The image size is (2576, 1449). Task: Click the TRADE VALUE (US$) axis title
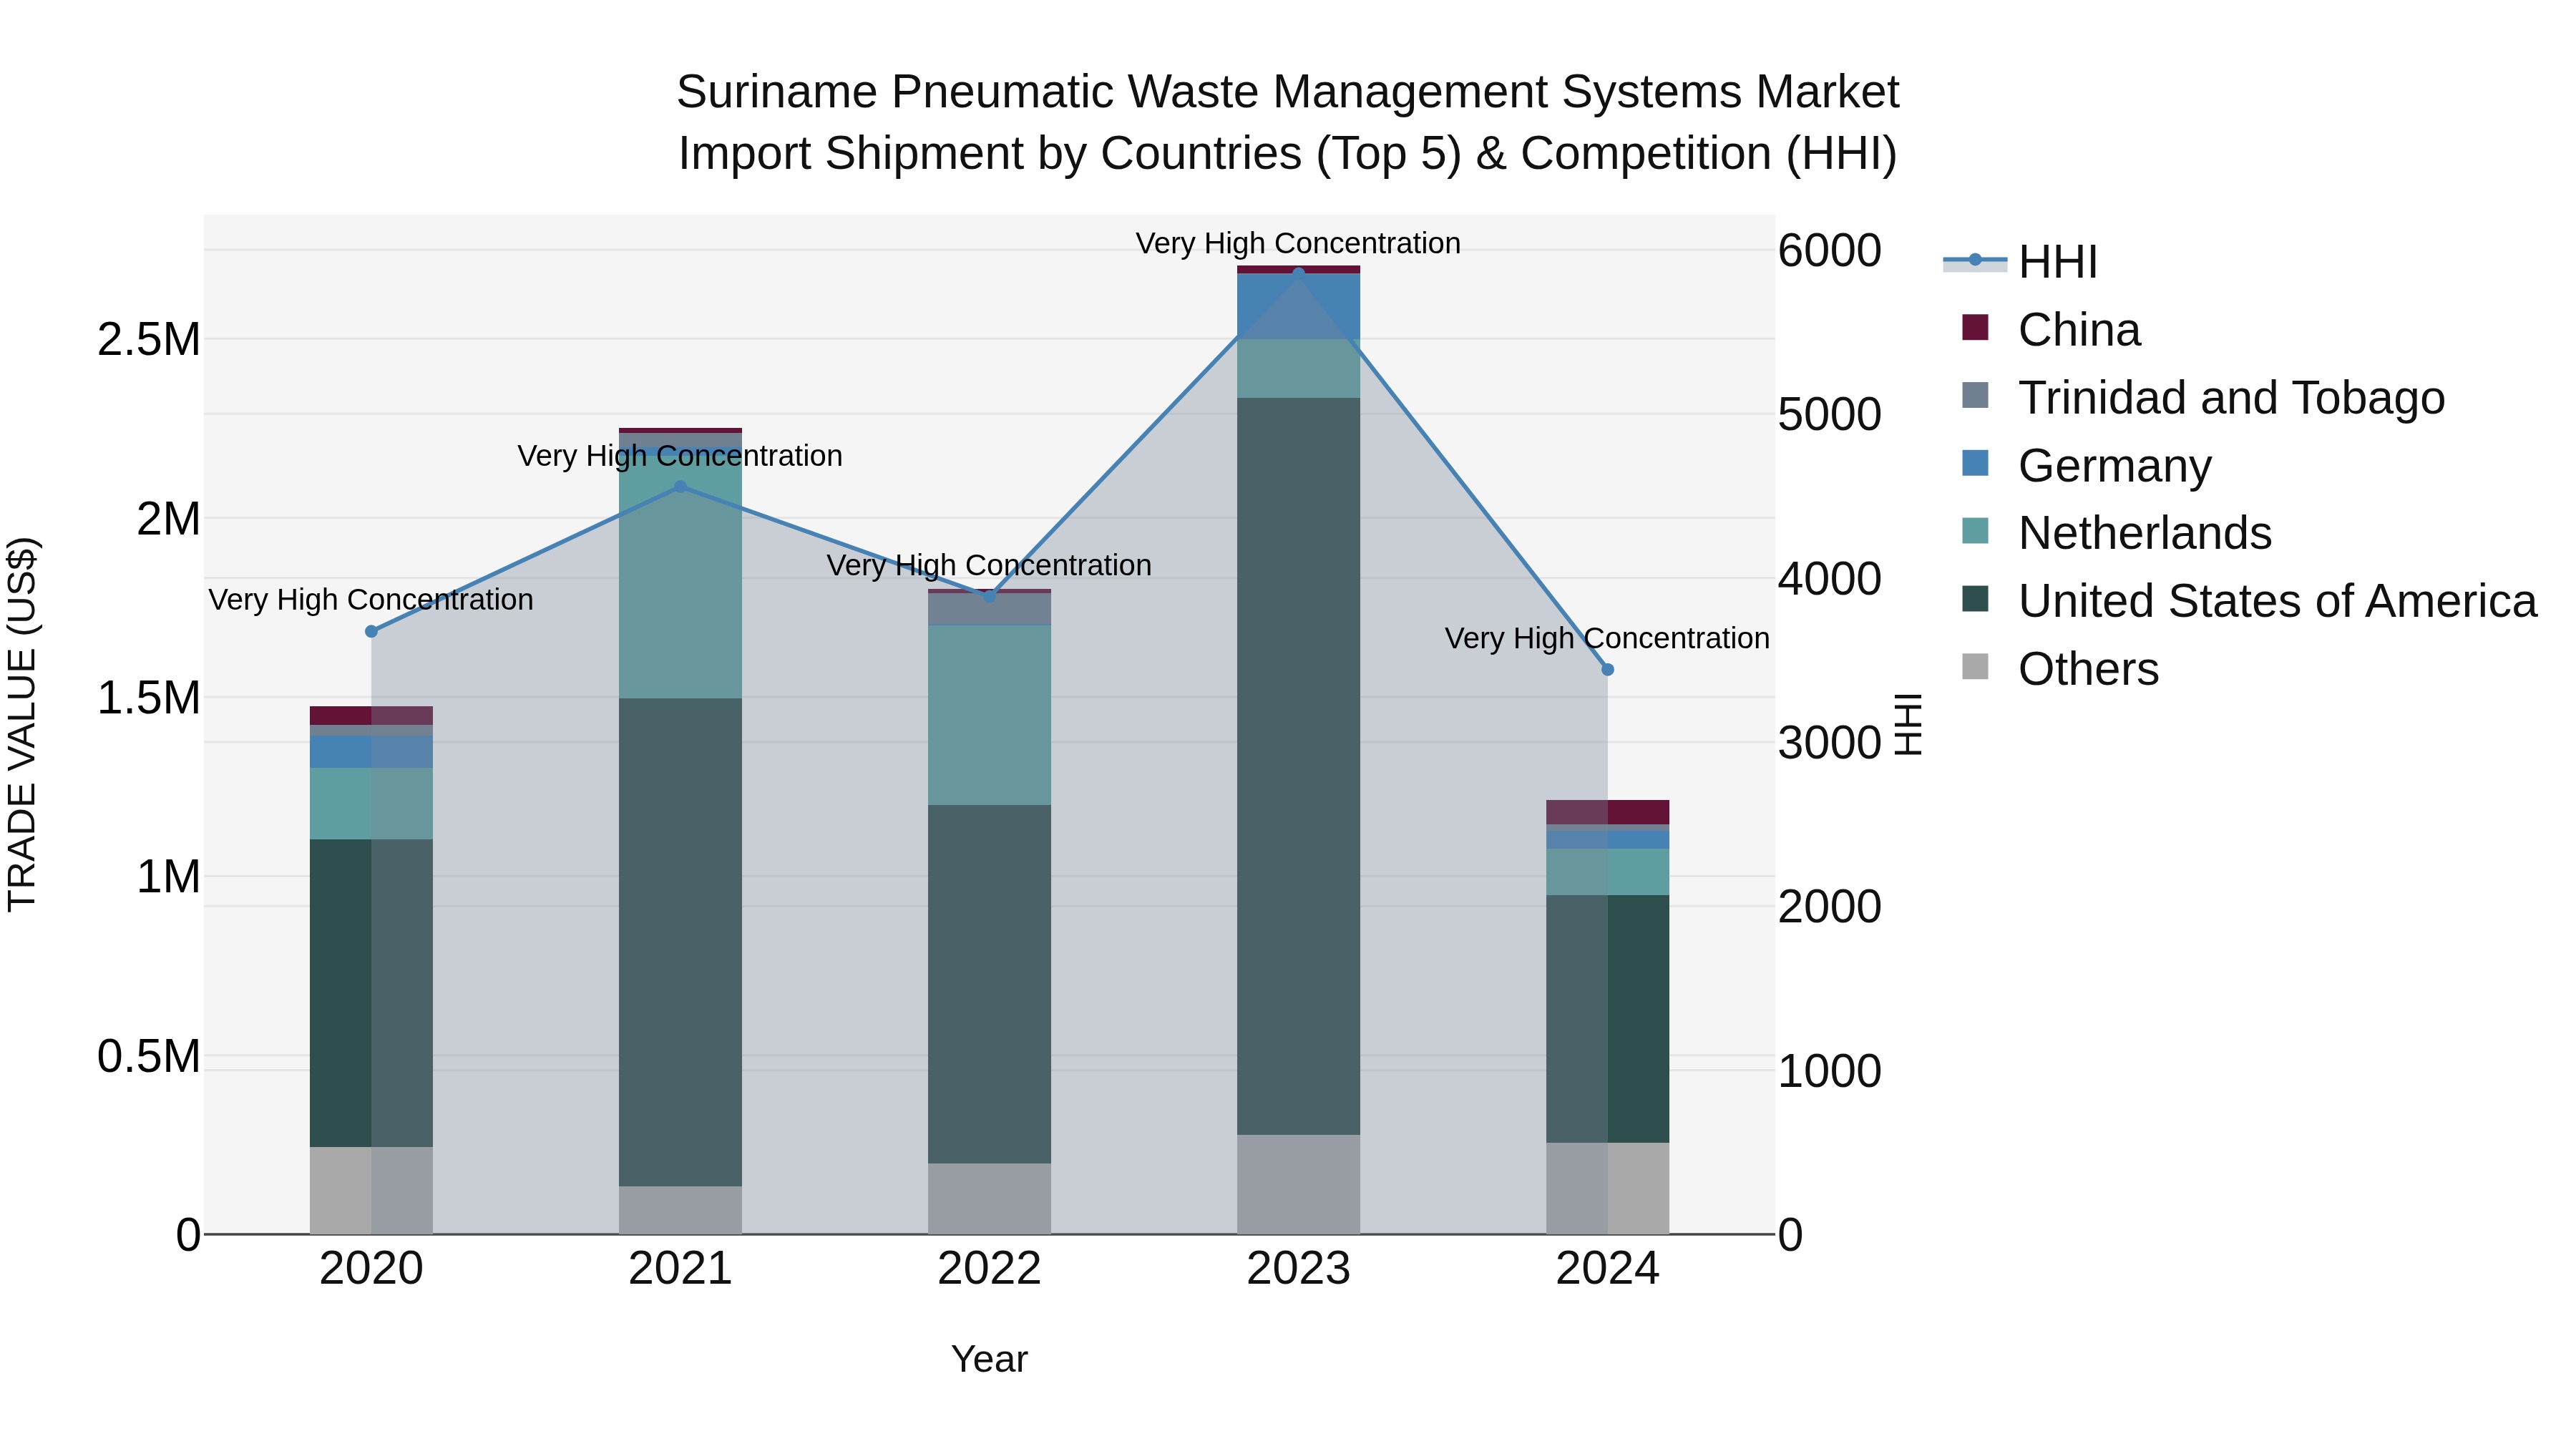pos(22,724)
